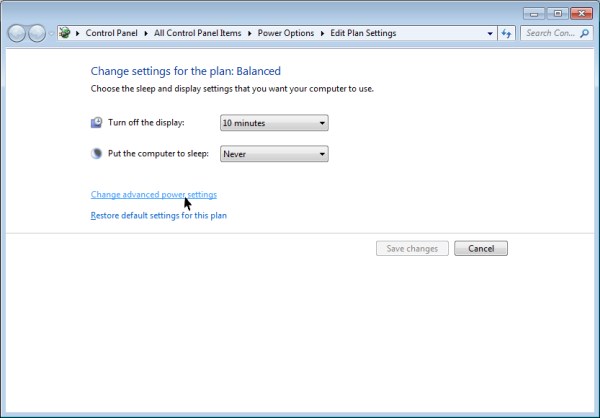600x418 pixels.
Task: Click the 'Put the computer to sleep:' label
Action: tap(158, 153)
